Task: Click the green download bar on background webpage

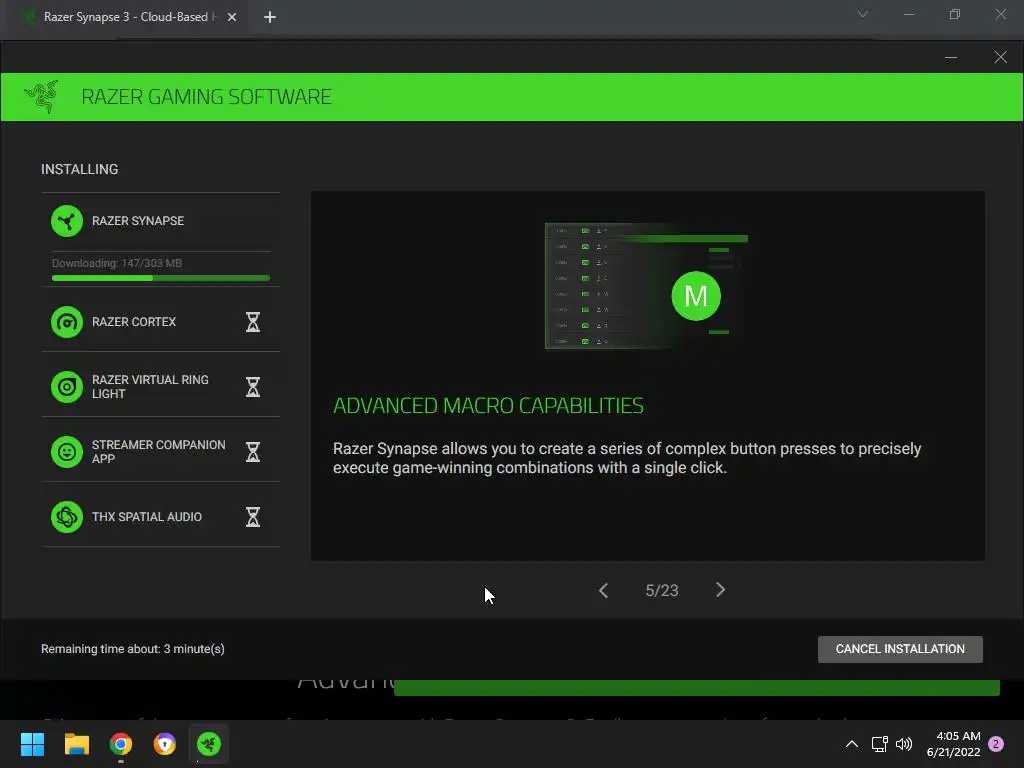Action: [696, 688]
